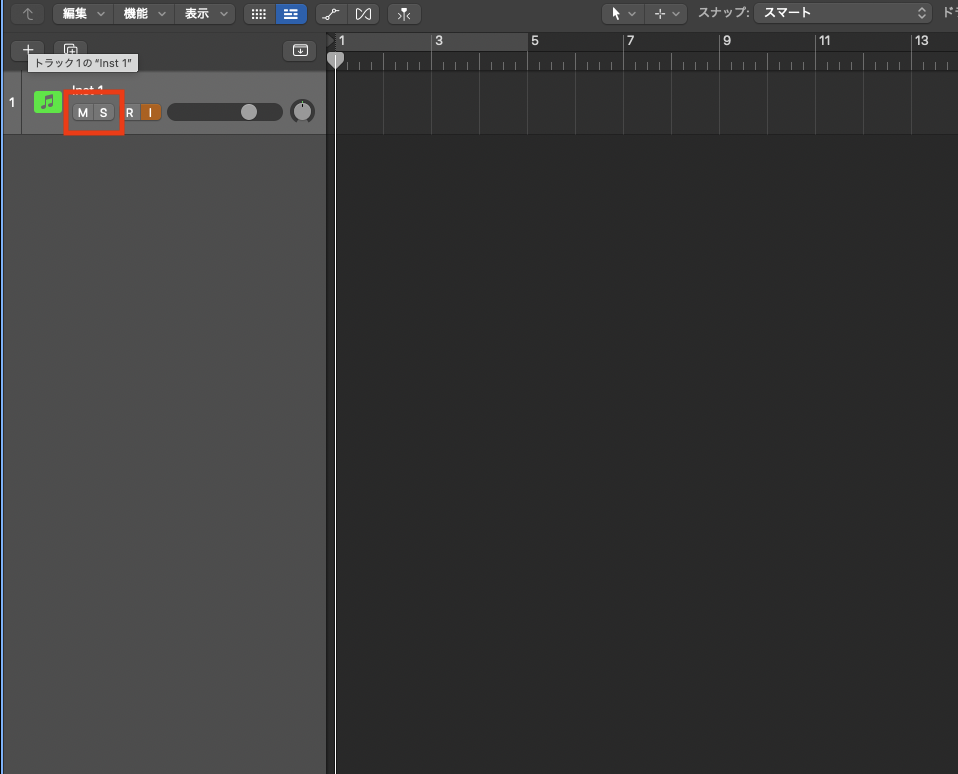958x774 pixels.
Task: Click the back arrow in the toolbar
Action: coord(28,14)
